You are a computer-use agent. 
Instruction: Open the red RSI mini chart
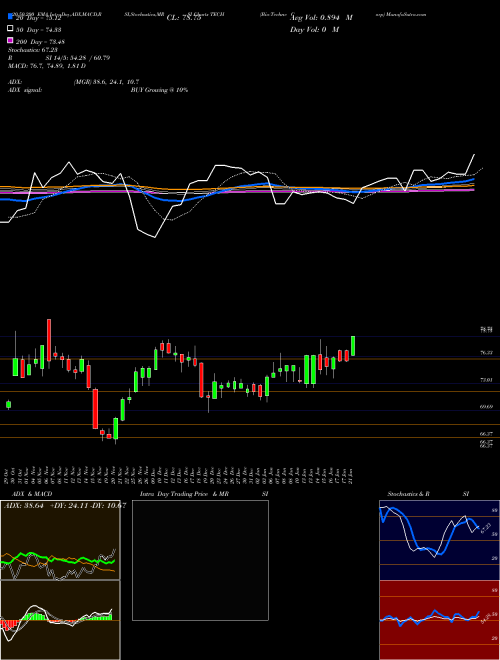tap(439, 620)
